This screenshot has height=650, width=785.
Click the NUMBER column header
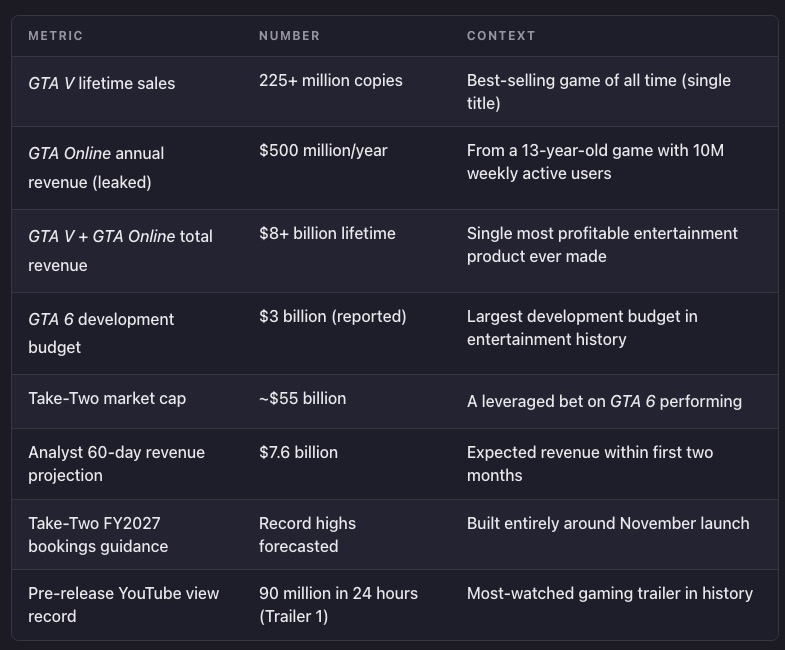pyautogui.click(x=289, y=36)
